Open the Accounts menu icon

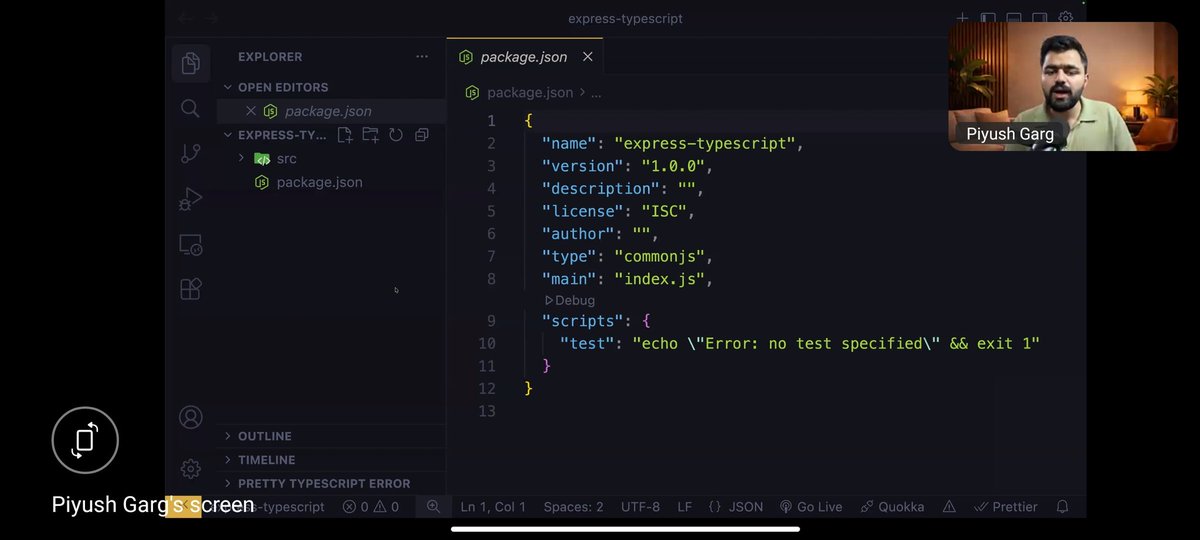point(190,417)
